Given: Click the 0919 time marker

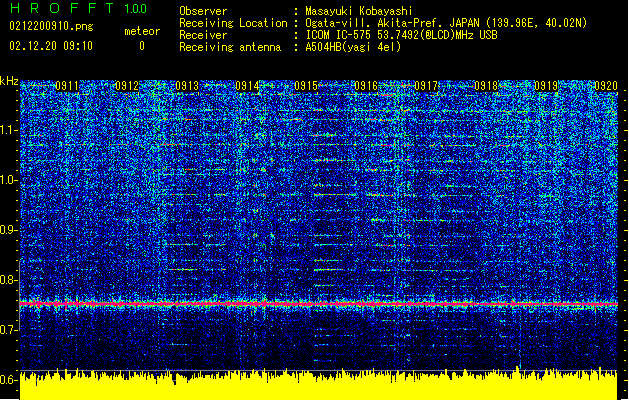Looking at the screenshot, I should pyautogui.click(x=546, y=86).
